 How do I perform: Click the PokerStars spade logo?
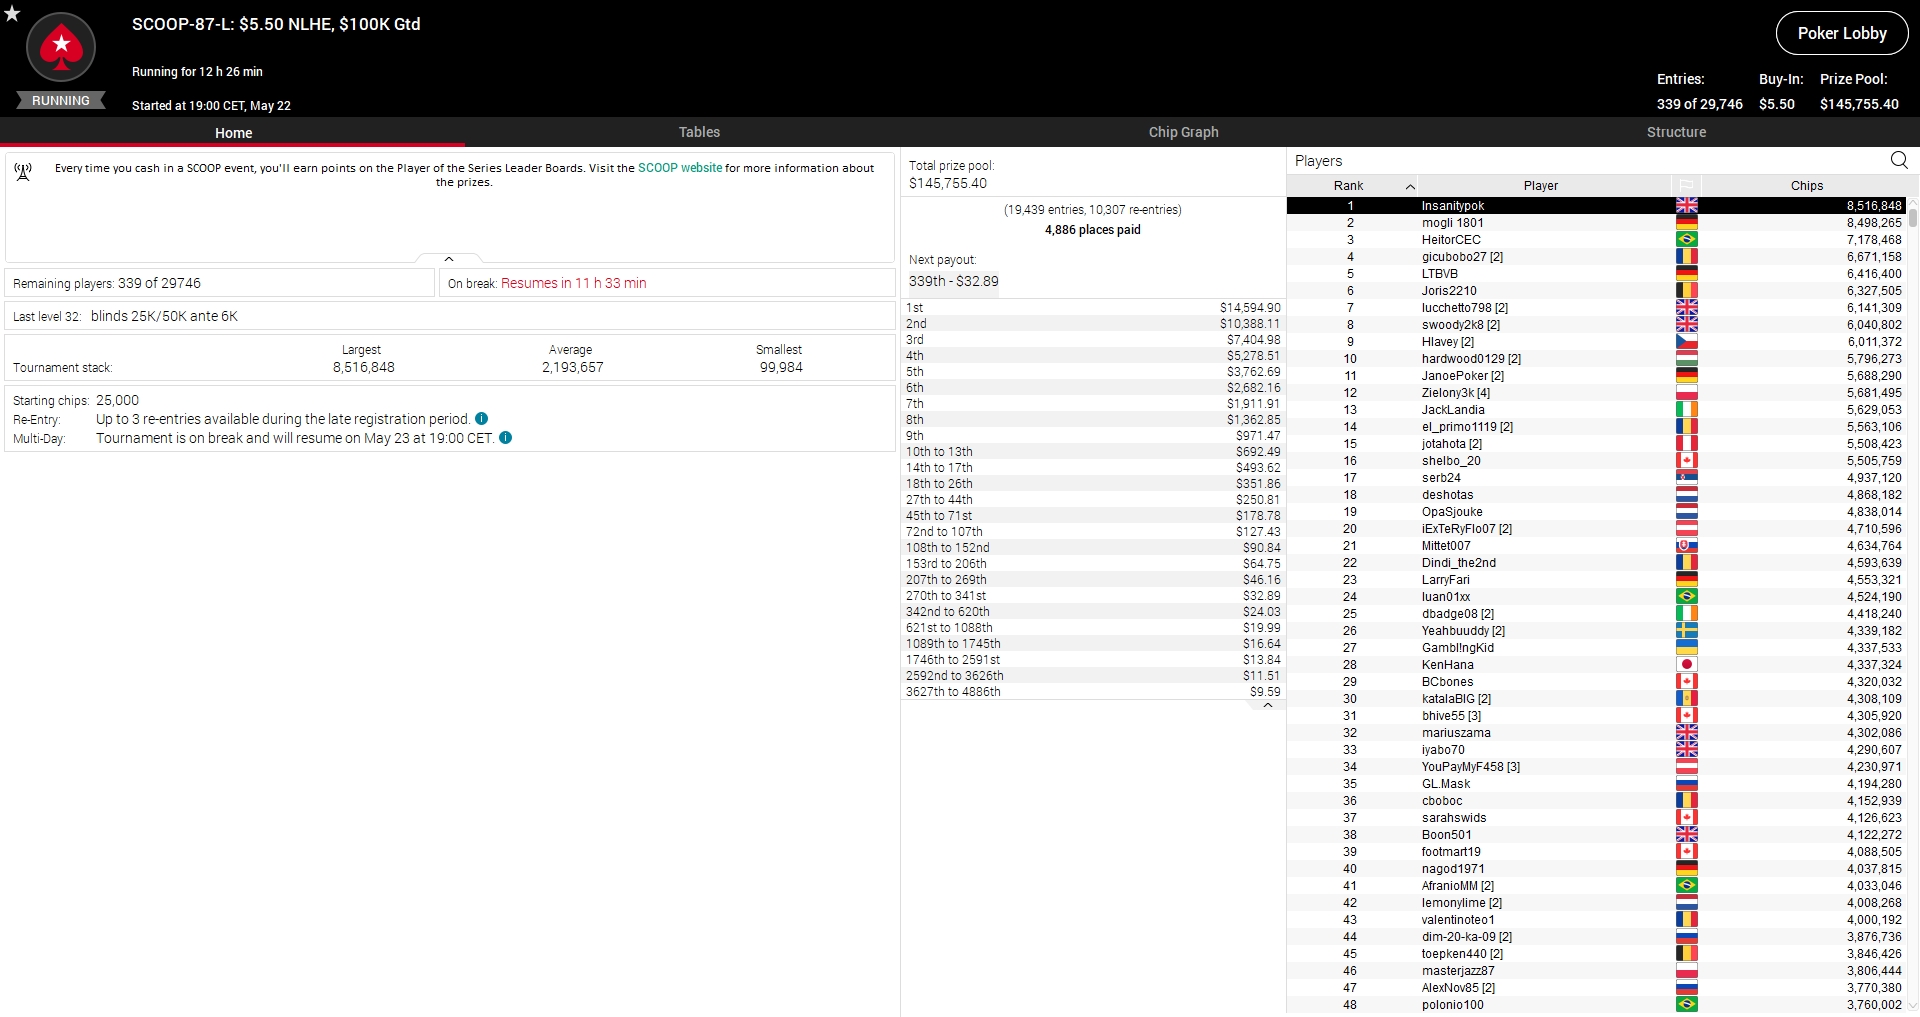[61, 47]
